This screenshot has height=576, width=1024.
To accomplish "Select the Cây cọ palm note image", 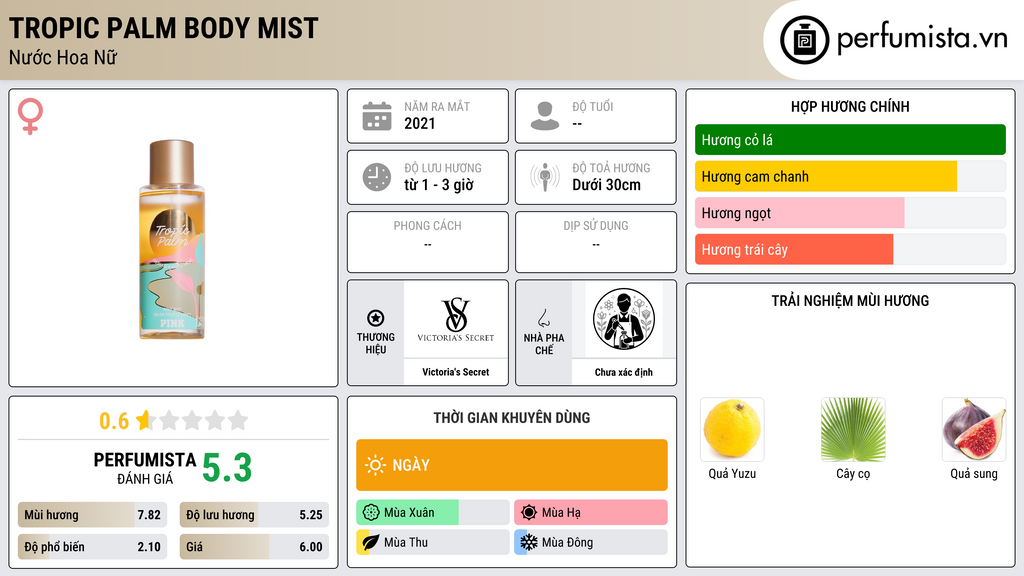I will (x=853, y=429).
